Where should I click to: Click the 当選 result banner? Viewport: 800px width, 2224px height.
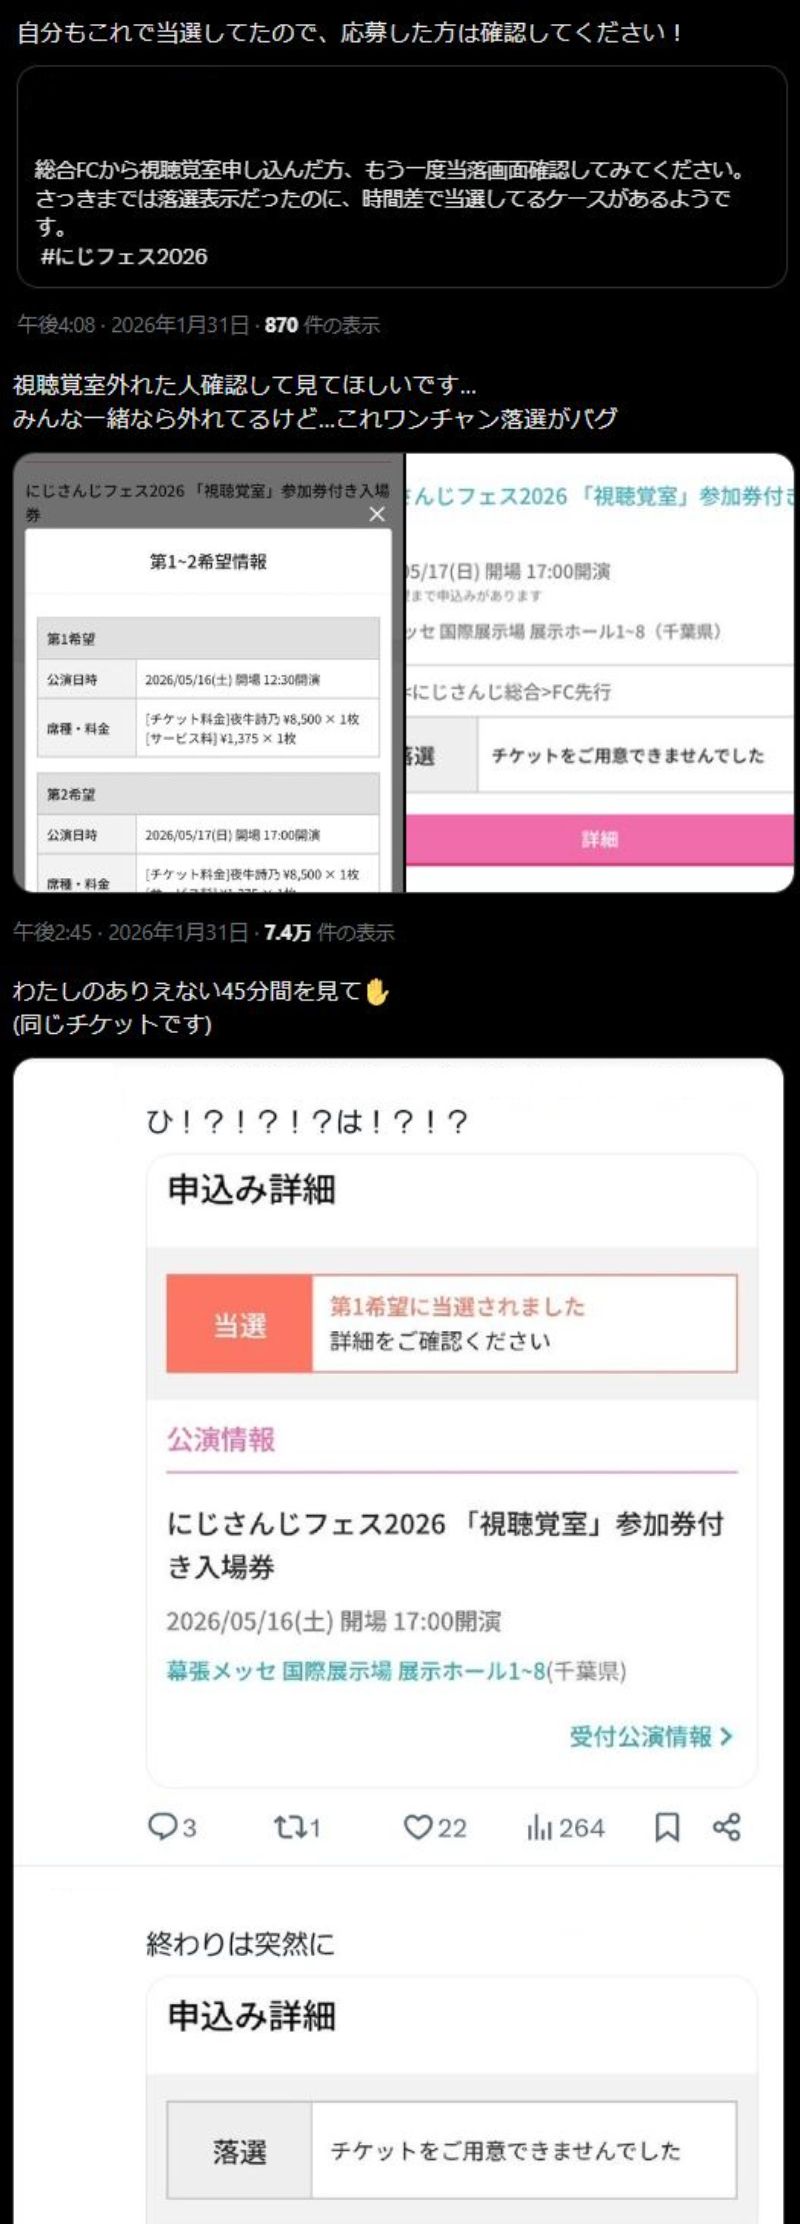click(x=452, y=1323)
